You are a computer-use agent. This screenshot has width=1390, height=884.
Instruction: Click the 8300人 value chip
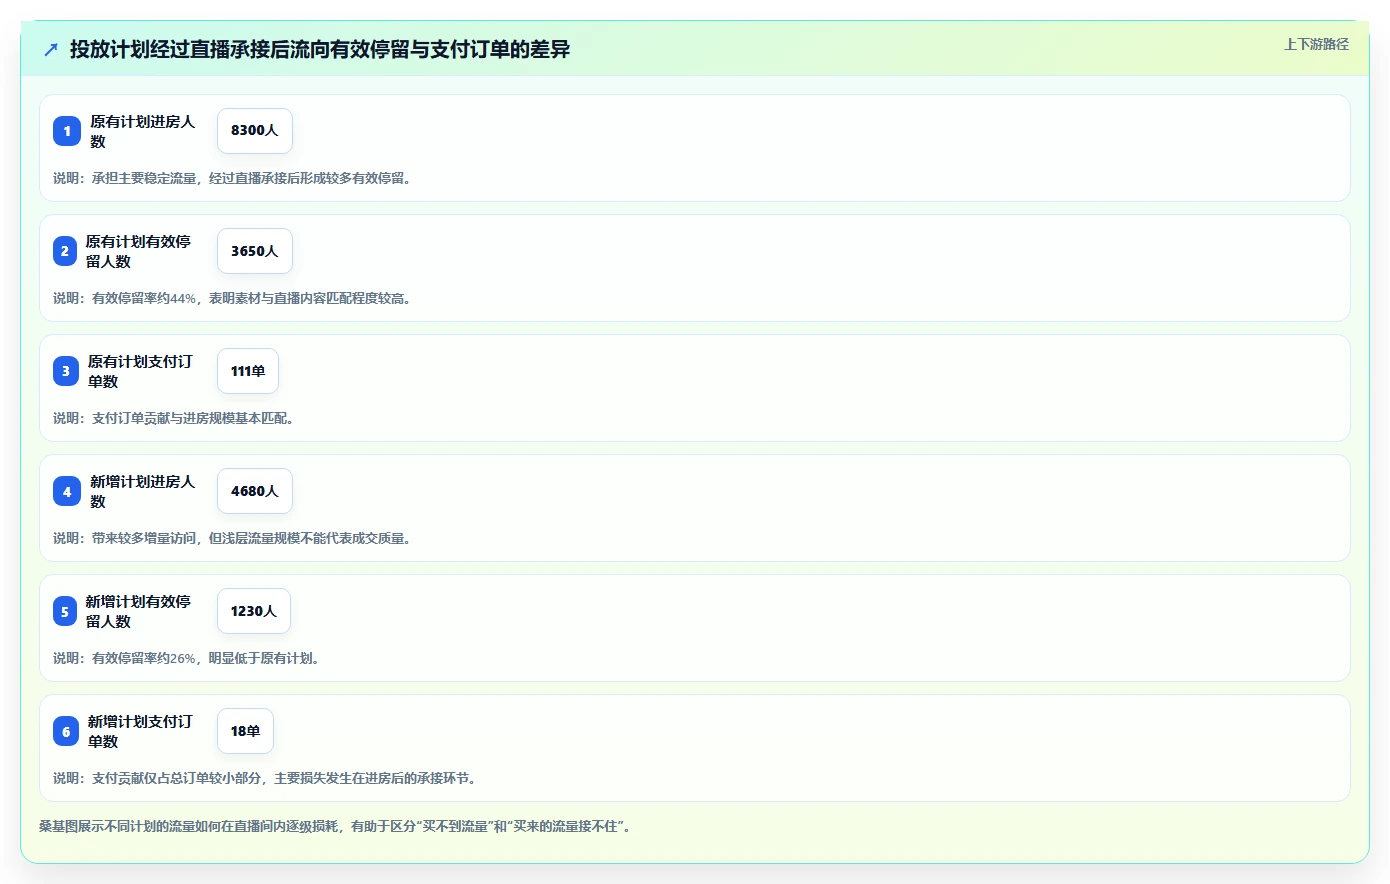click(255, 131)
